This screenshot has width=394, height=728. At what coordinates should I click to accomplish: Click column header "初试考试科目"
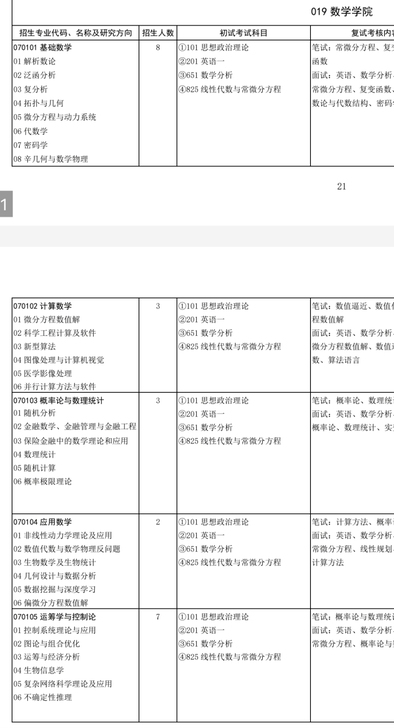click(244, 33)
